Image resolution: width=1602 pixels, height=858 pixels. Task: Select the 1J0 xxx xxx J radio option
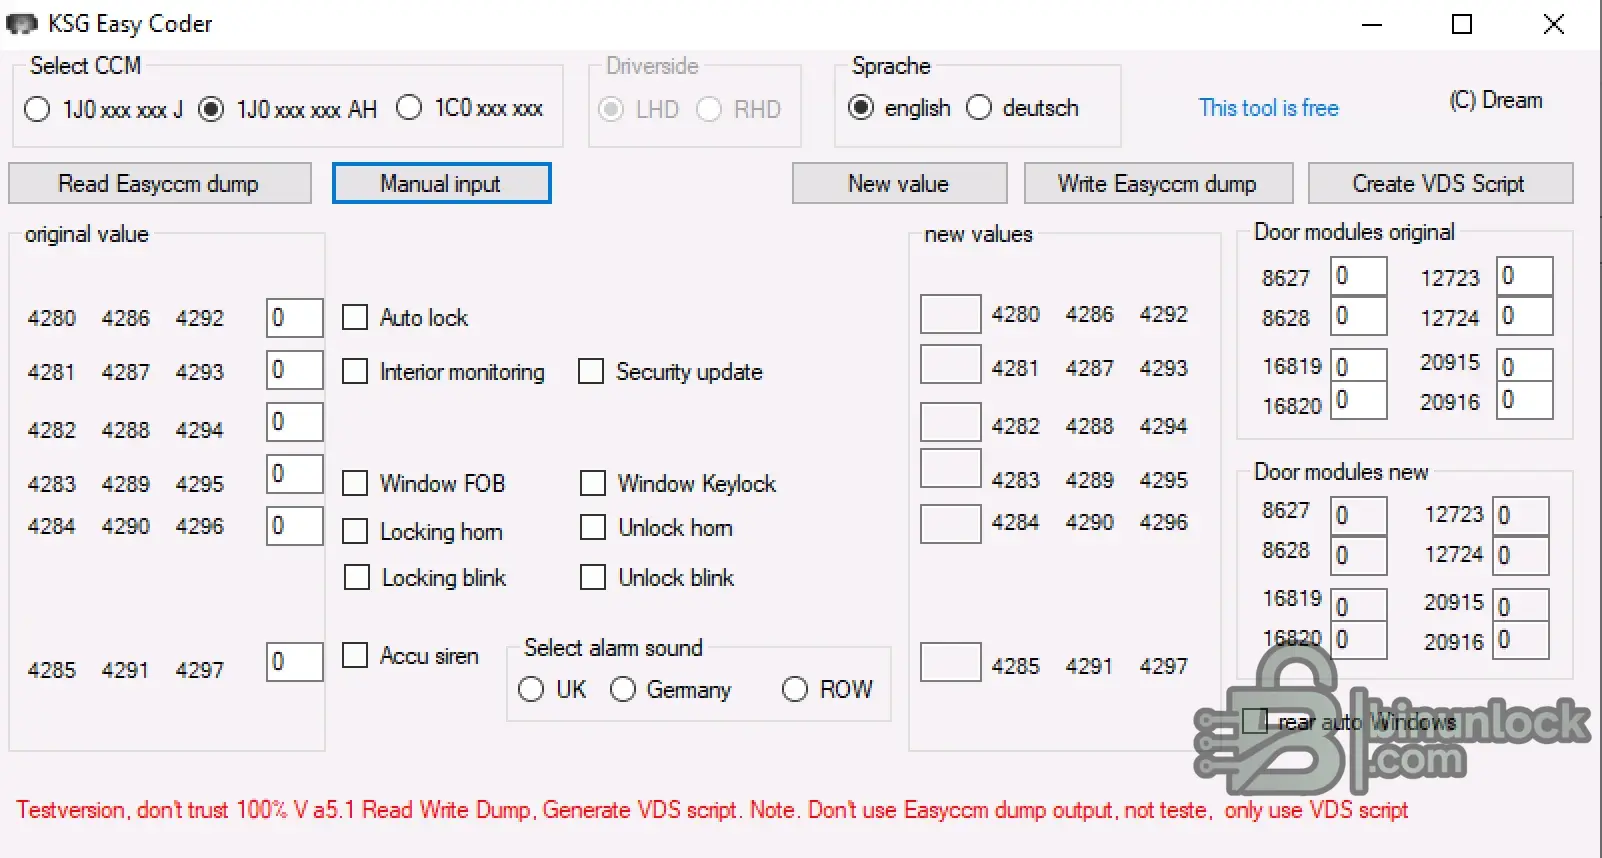(x=37, y=109)
